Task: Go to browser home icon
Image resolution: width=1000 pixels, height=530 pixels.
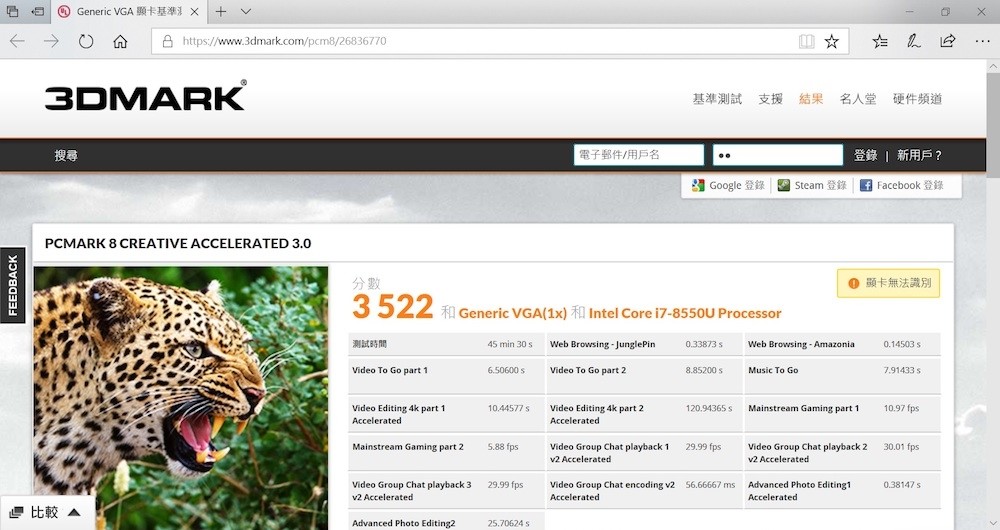Action: [x=120, y=41]
